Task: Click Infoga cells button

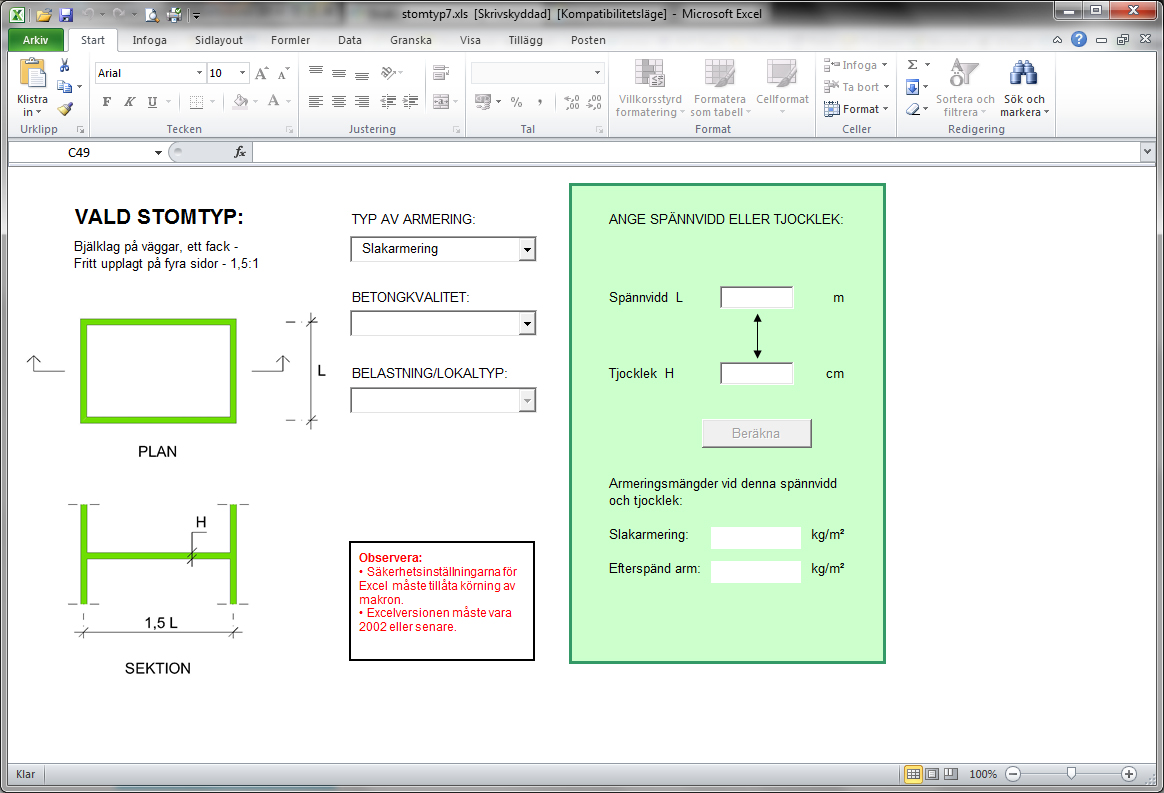Action: [x=855, y=65]
